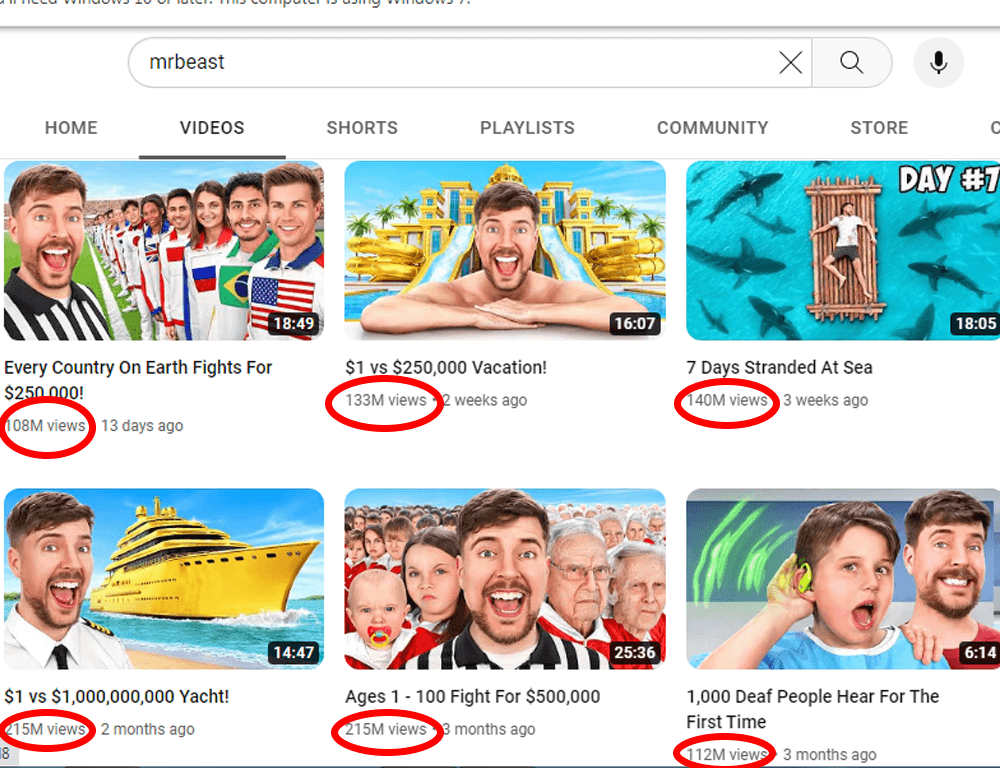Switch to the HOME tab
The image size is (1000, 768).
coord(71,128)
